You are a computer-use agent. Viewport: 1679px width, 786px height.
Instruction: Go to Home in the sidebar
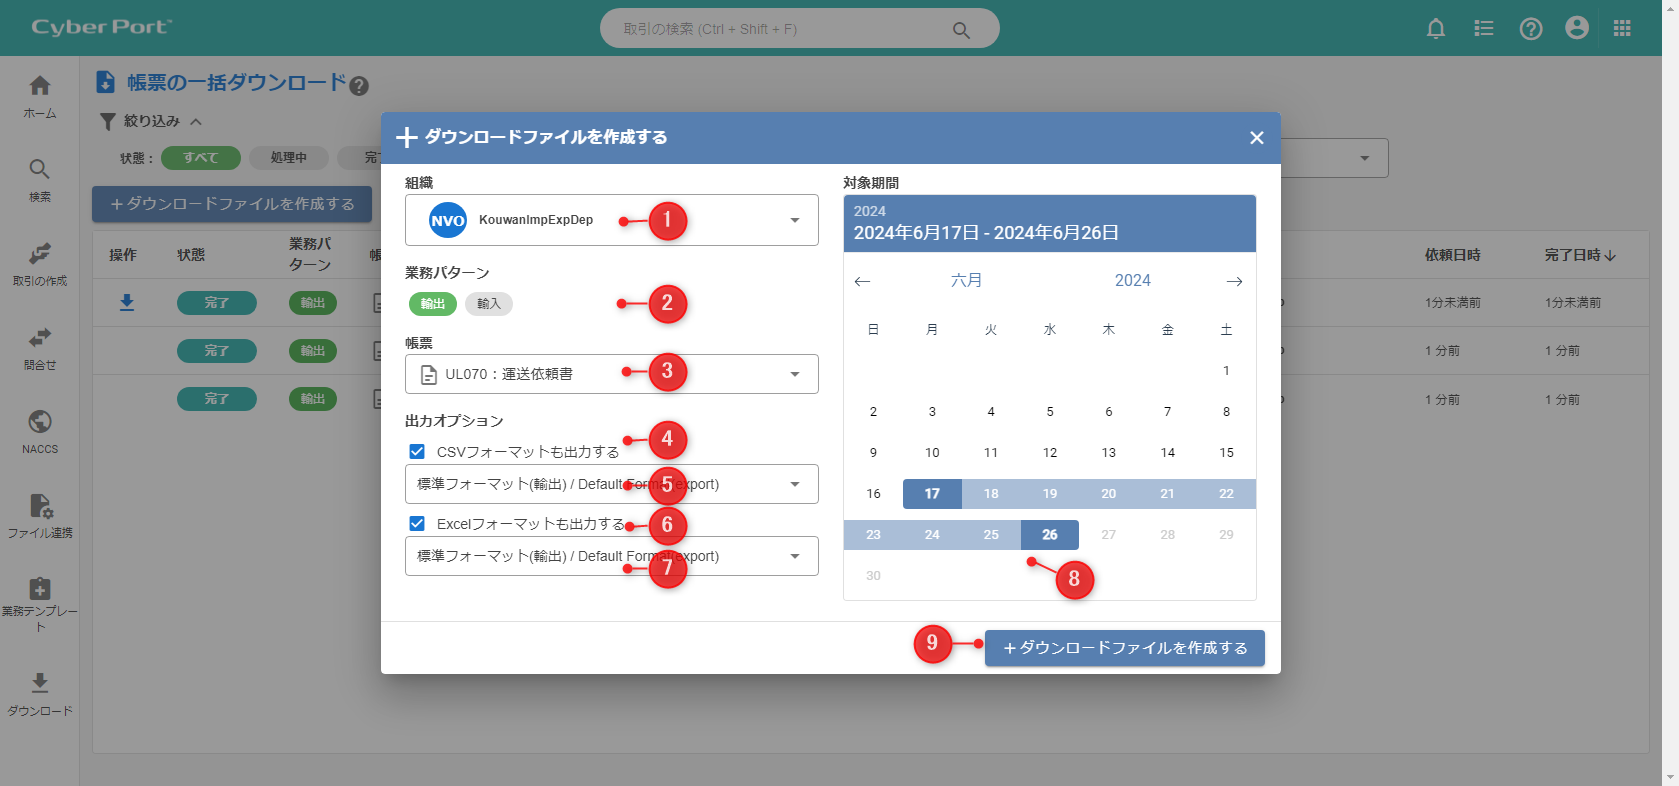(x=40, y=96)
